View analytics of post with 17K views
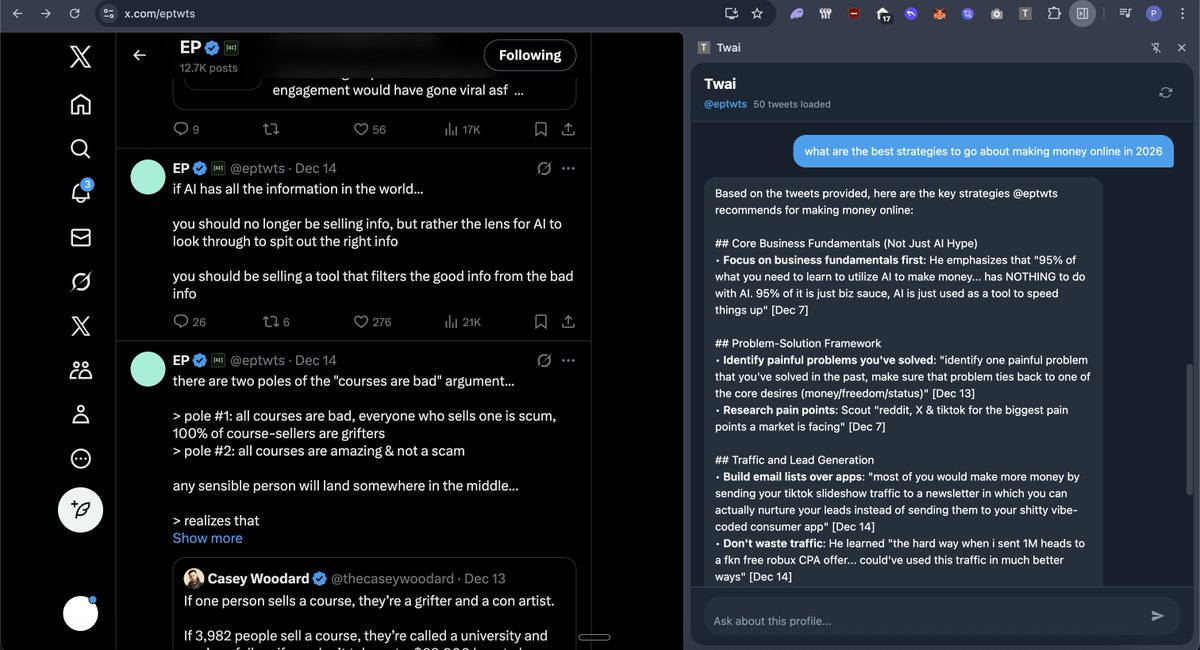 point(462,129)
